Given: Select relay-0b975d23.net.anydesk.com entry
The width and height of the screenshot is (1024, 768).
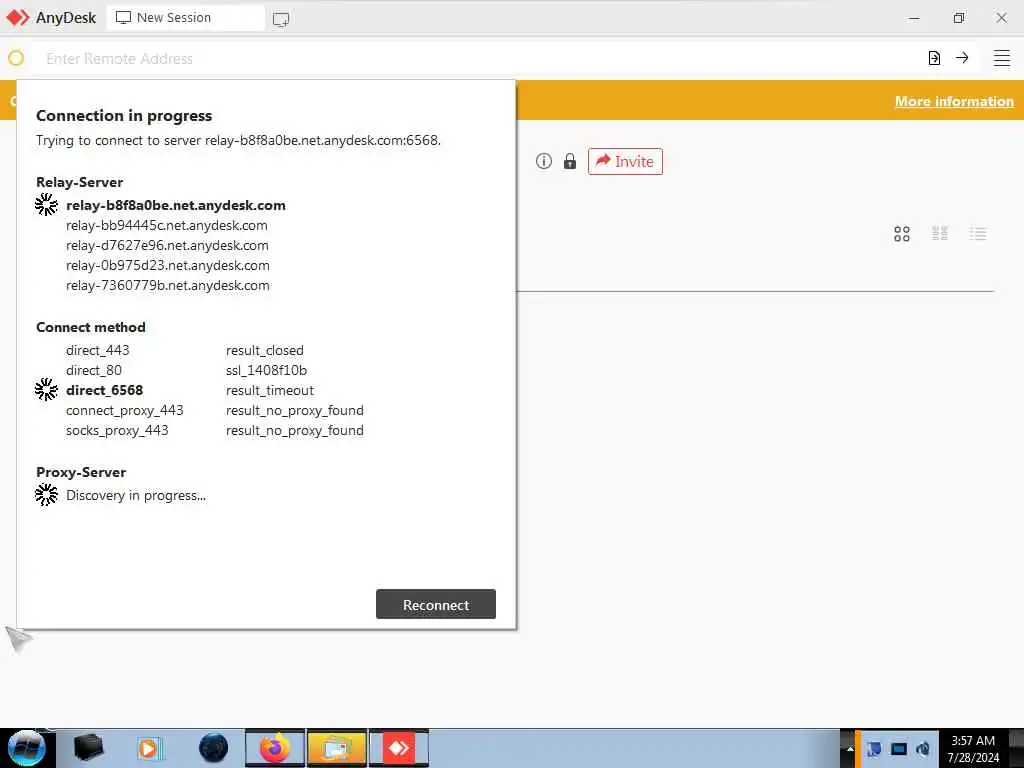Looking at the screenshot, I should point(168,265).
